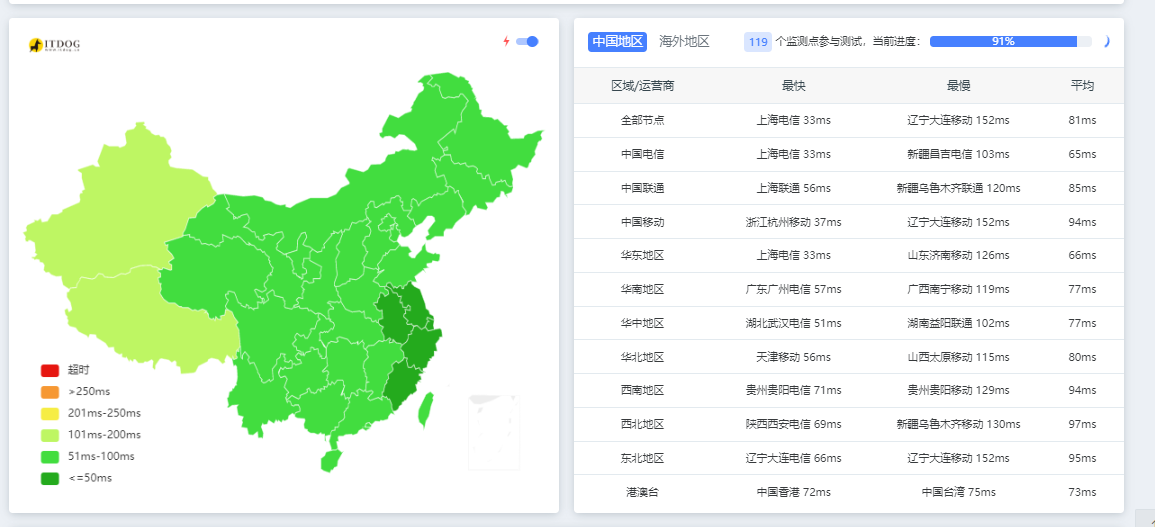
Task: Click Hainan island on the map
Action: click(x=331, y=460)
